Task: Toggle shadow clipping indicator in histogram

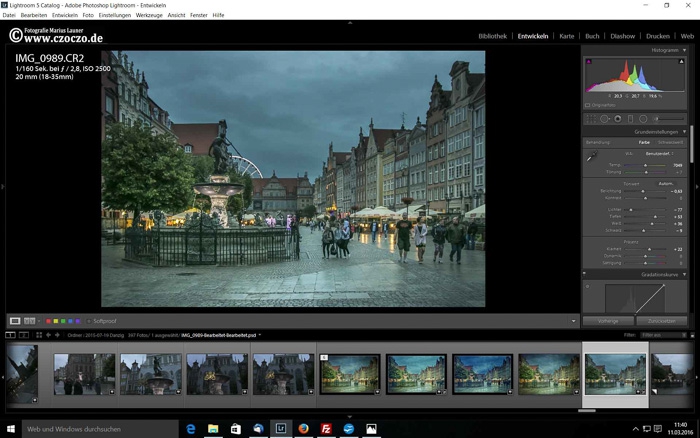Action: [589, 62]
